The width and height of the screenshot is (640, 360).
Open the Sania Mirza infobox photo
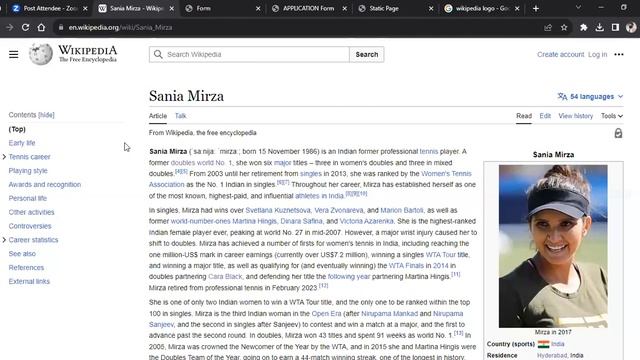[x=553, y=246]
